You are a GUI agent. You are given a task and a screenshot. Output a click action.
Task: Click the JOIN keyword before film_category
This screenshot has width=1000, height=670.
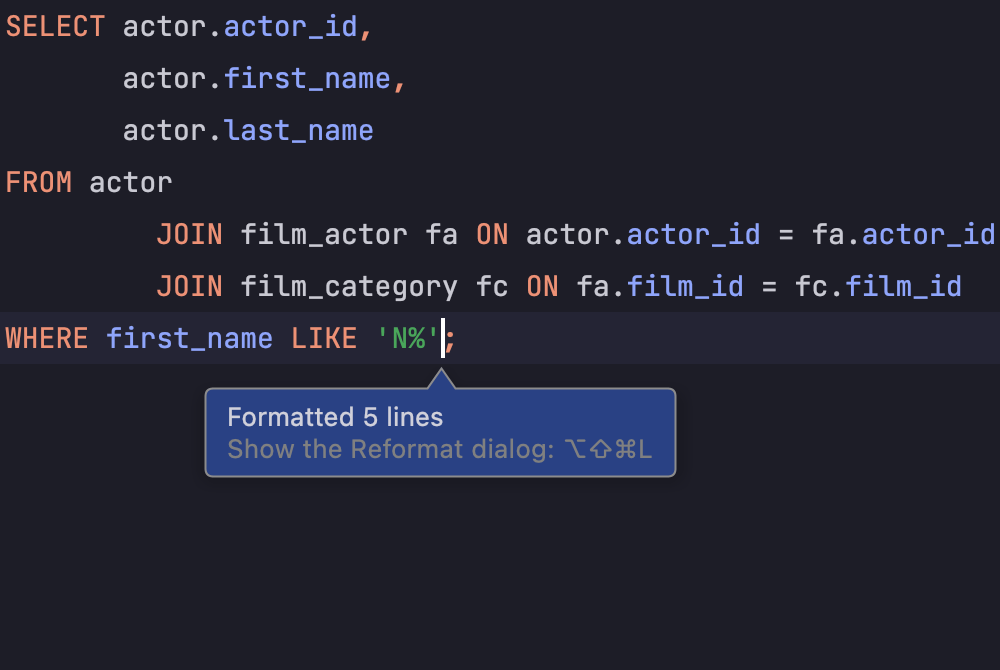click(x=189, y=287)
